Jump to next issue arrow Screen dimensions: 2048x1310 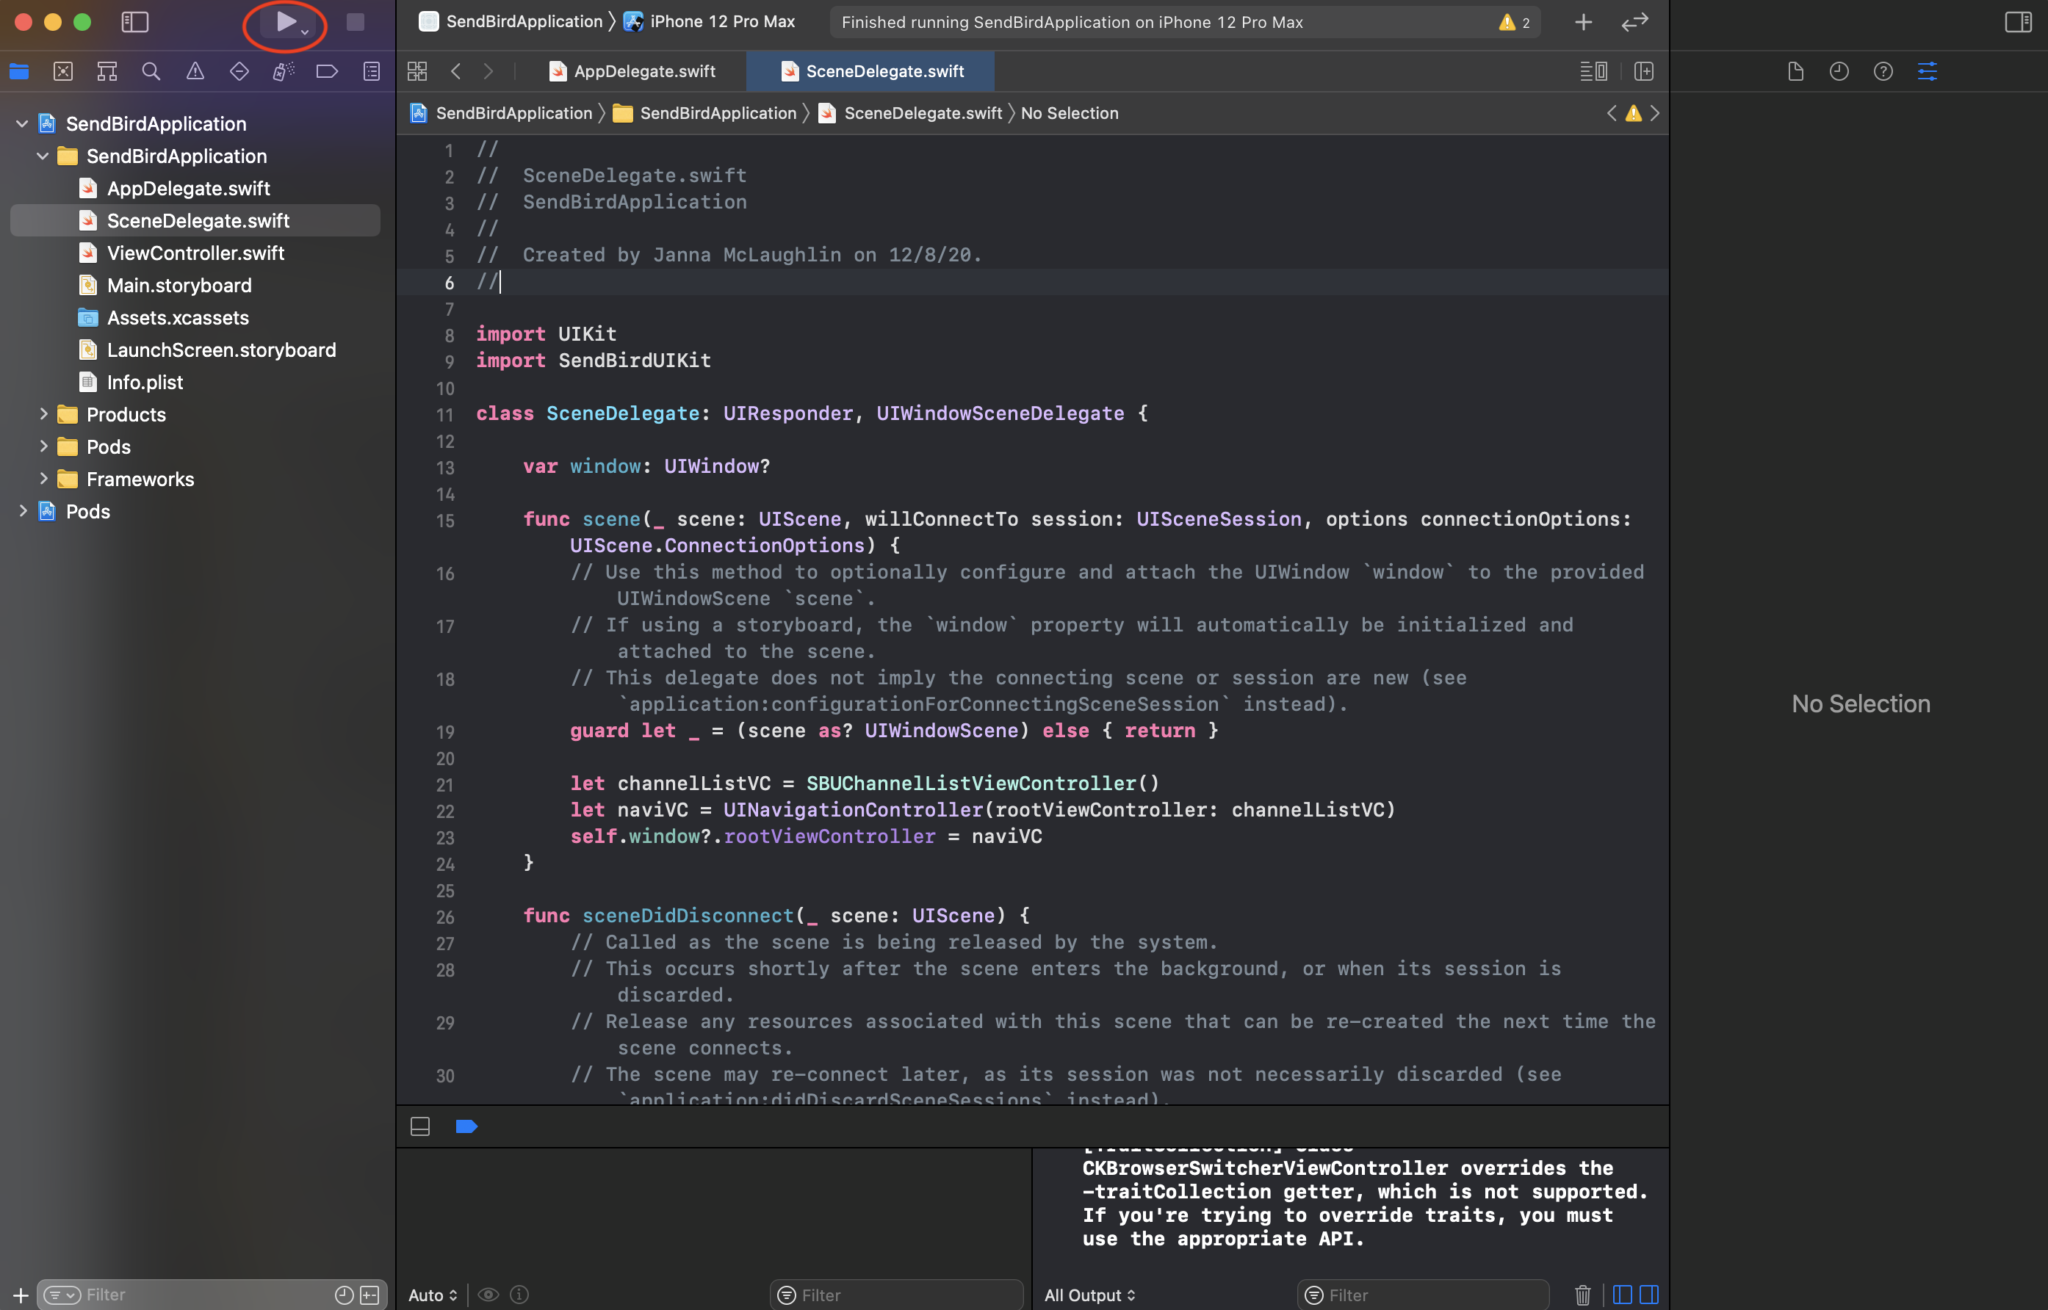pyautogui.click(x=1655, y=113)
